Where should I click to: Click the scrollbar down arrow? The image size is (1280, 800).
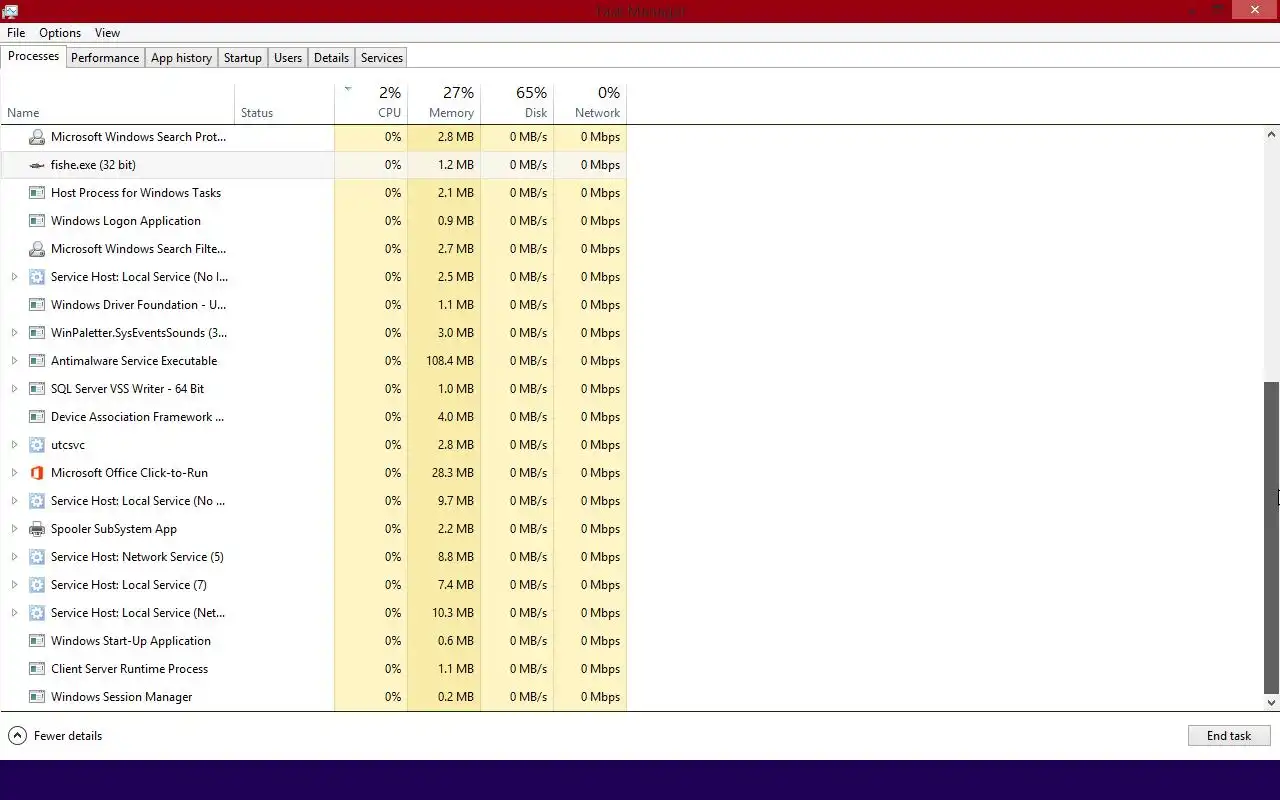[1272, 703]
